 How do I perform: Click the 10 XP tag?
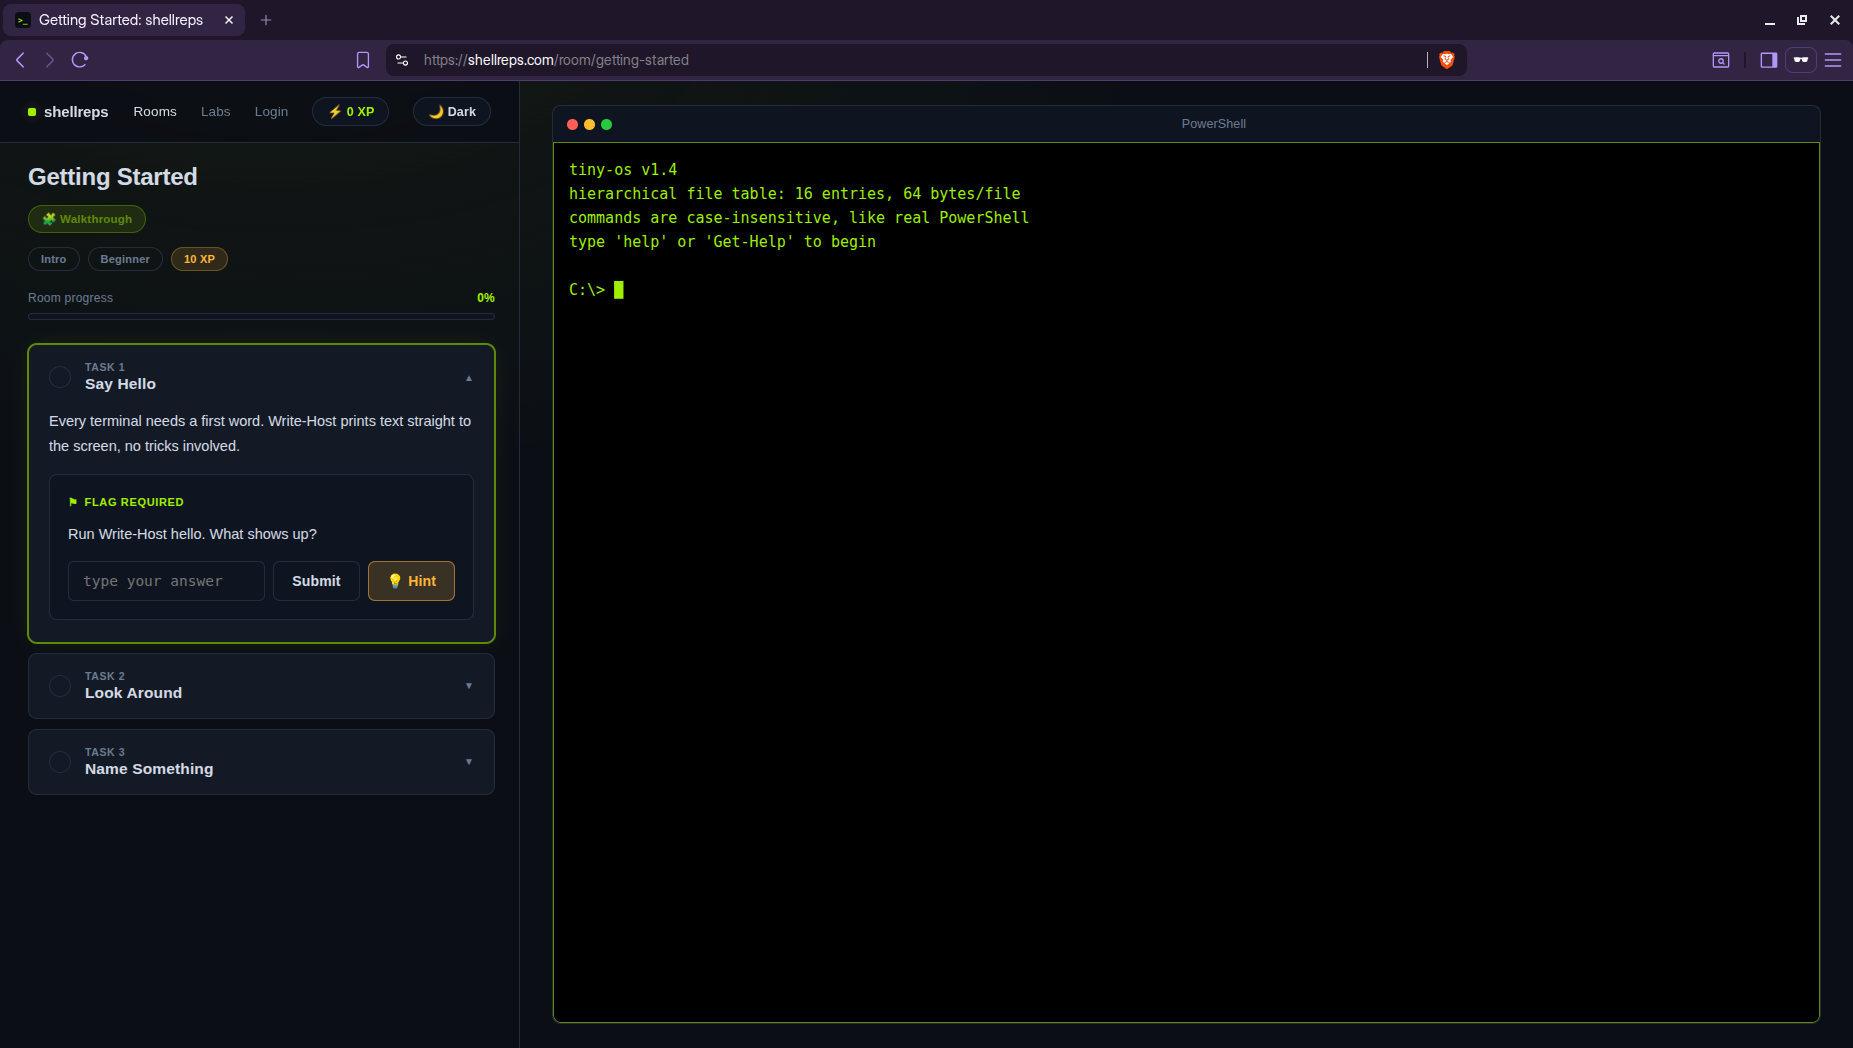click(x=199, y=259)
